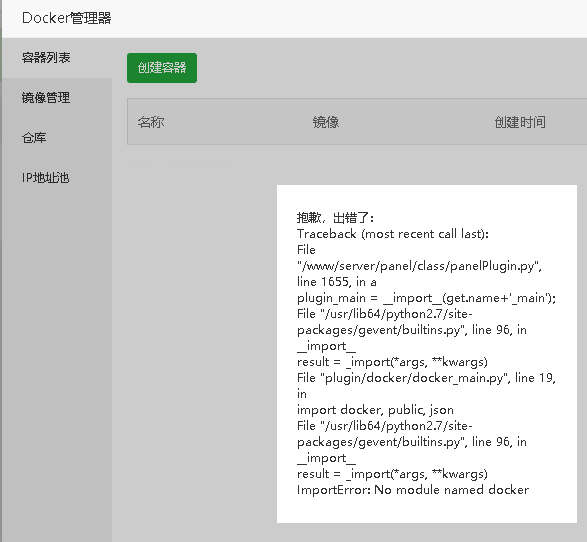
Task: Click the plugin_main = __import__ line
Action: pyautogui.click(x=426, y=298)
